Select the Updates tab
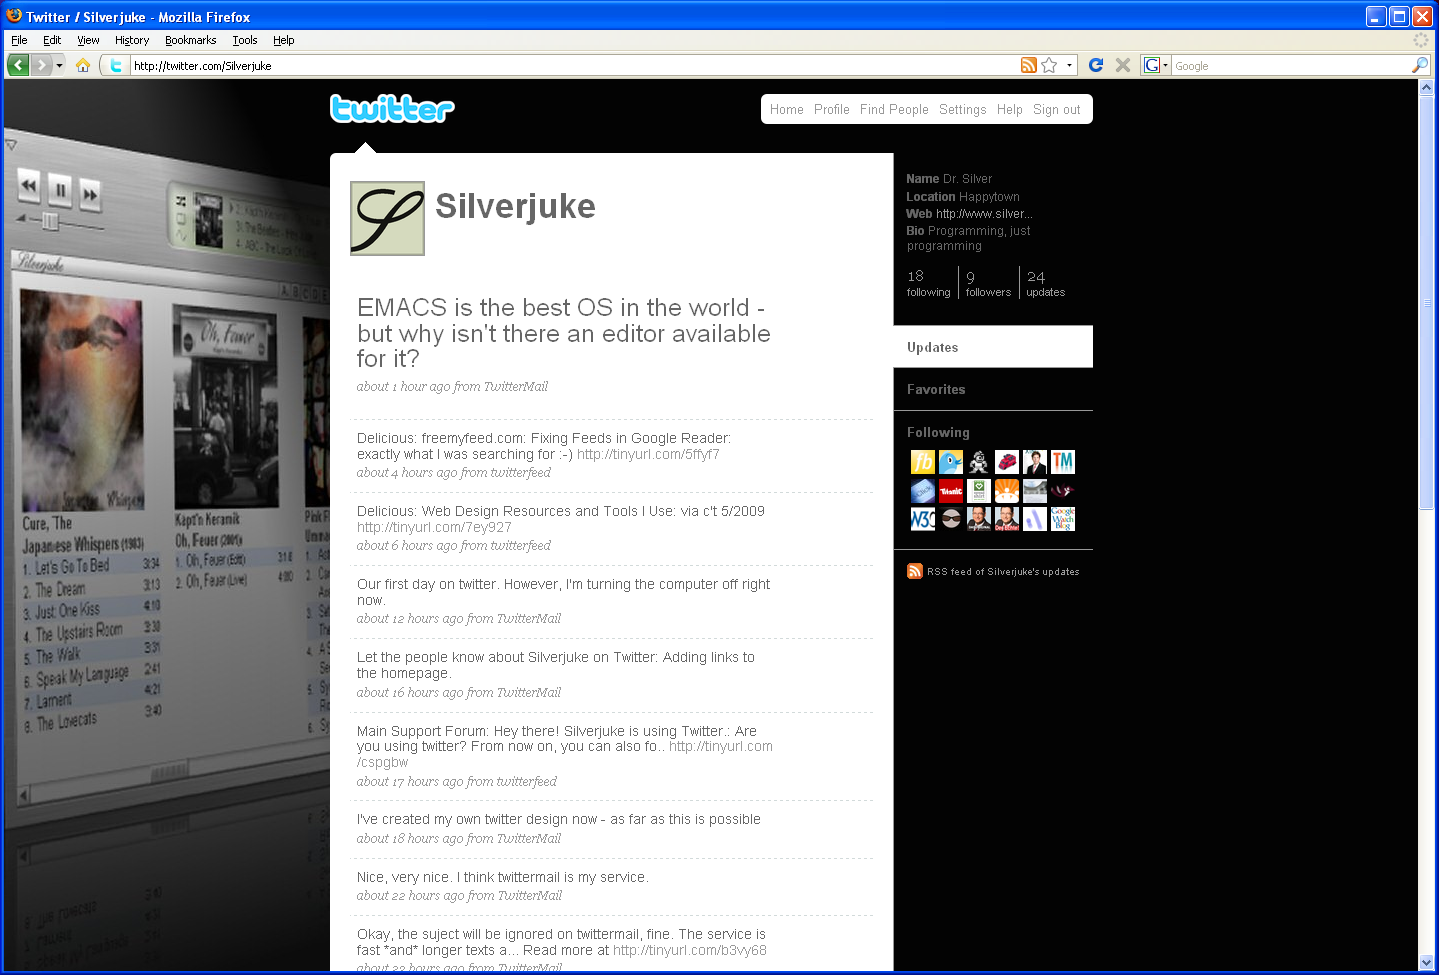The width and height of the screenshot is (1439, 975). 932,347
